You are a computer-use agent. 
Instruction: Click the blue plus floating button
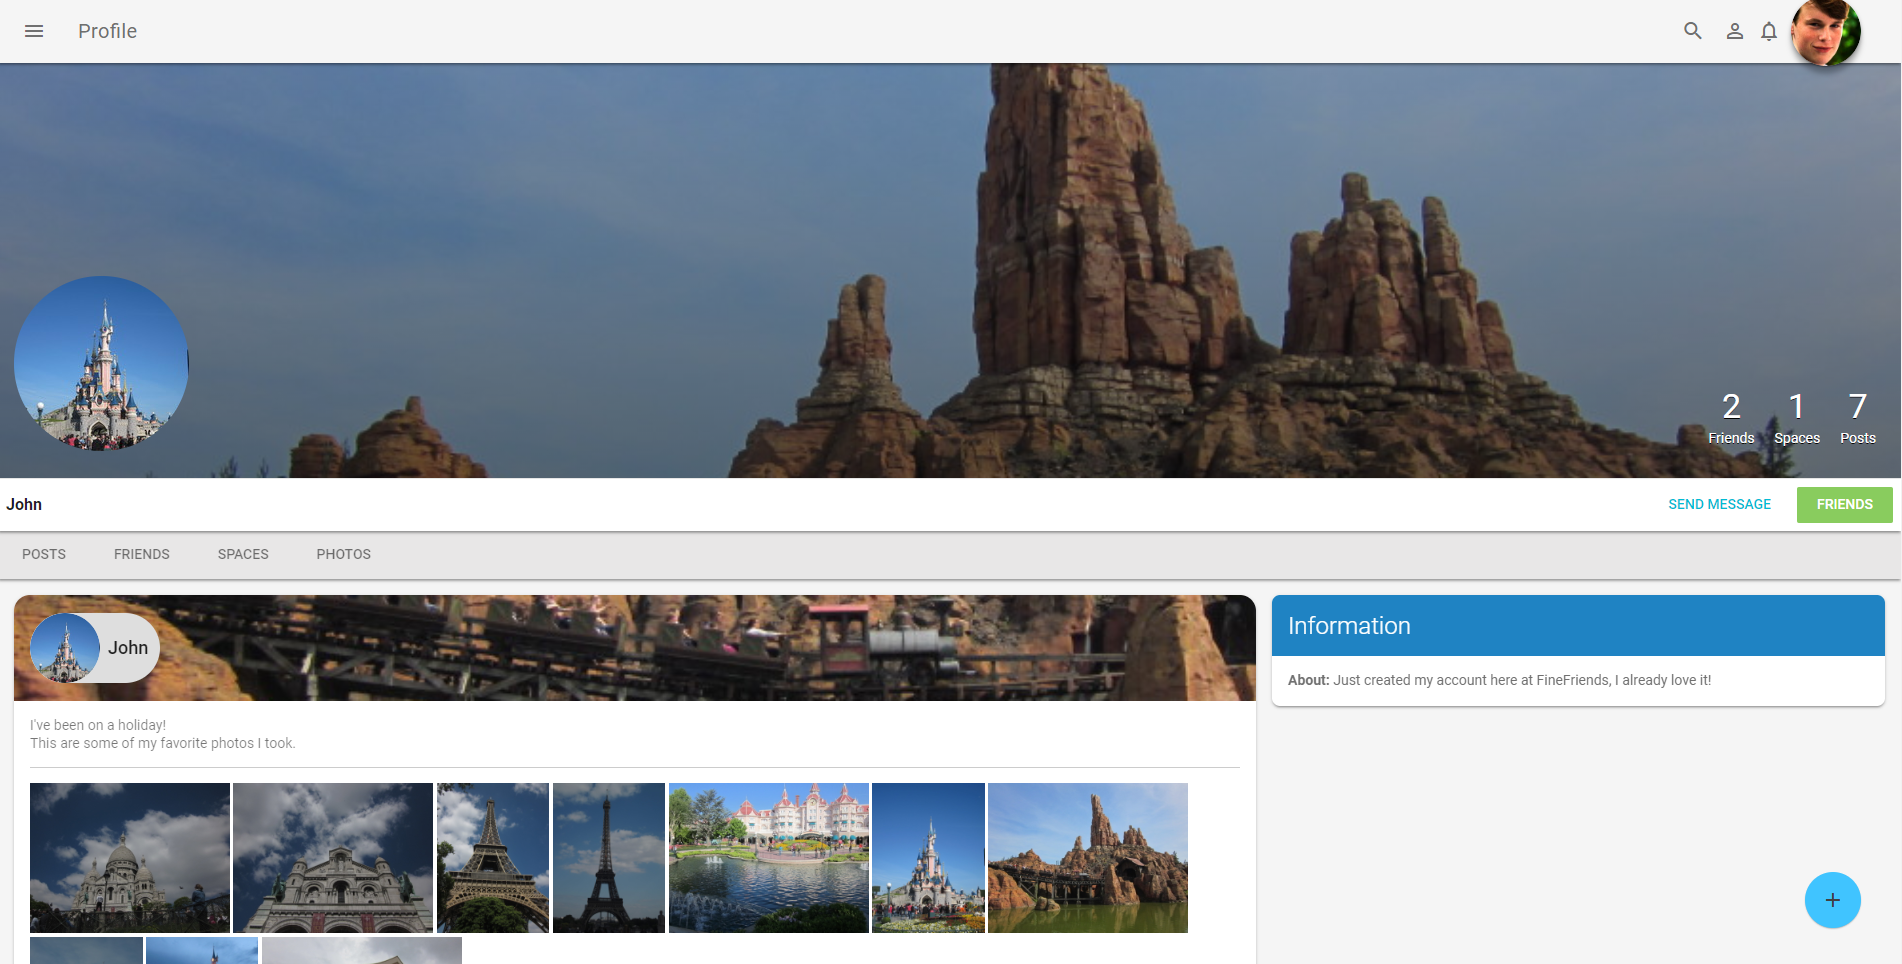coord(1832,900)
